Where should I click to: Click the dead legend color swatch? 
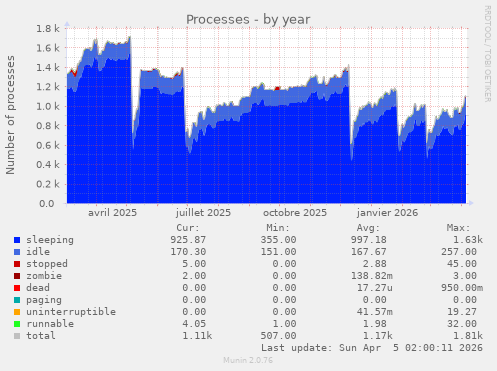point(17,288)
